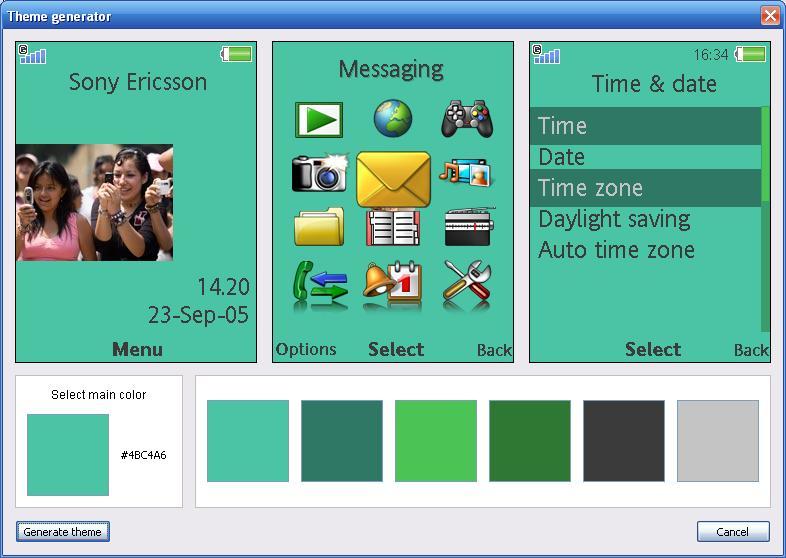Screen dimensions: 786x558
Task: Click Menu softkey in standby preview
Action: [137, 349]
